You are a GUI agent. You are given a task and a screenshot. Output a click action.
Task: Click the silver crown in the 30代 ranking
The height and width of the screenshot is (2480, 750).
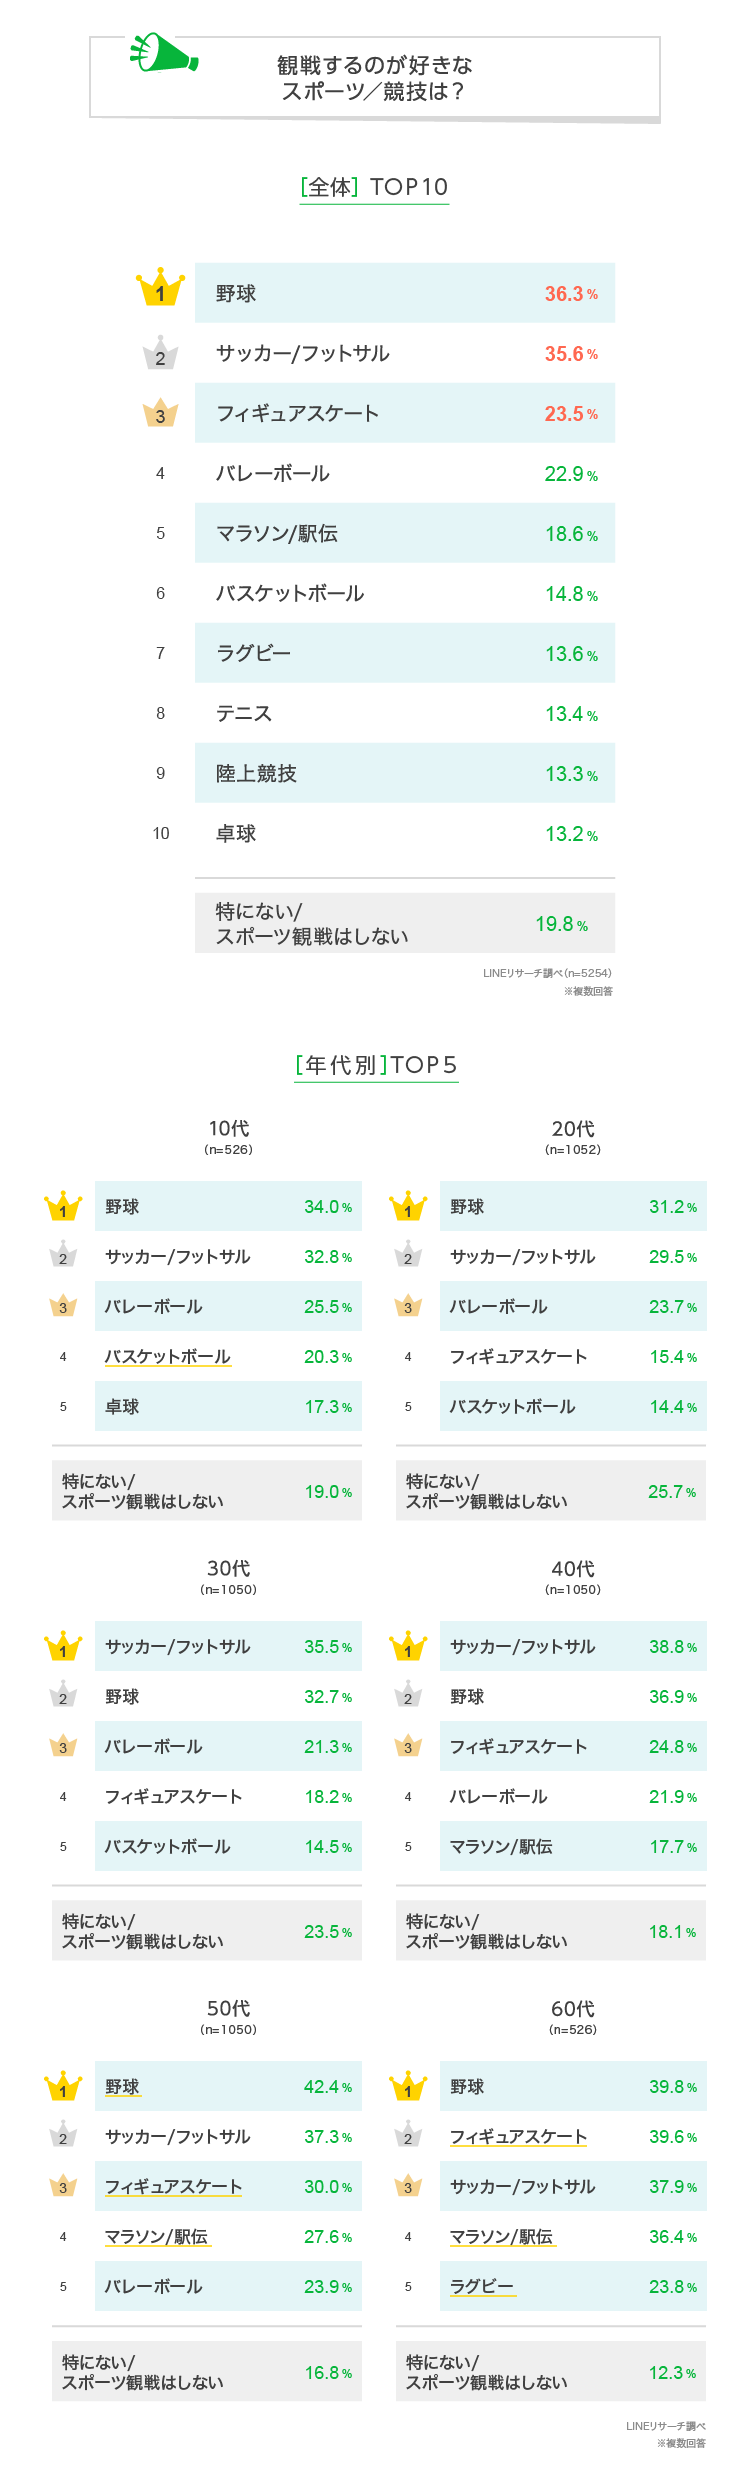coord(63,1696)
